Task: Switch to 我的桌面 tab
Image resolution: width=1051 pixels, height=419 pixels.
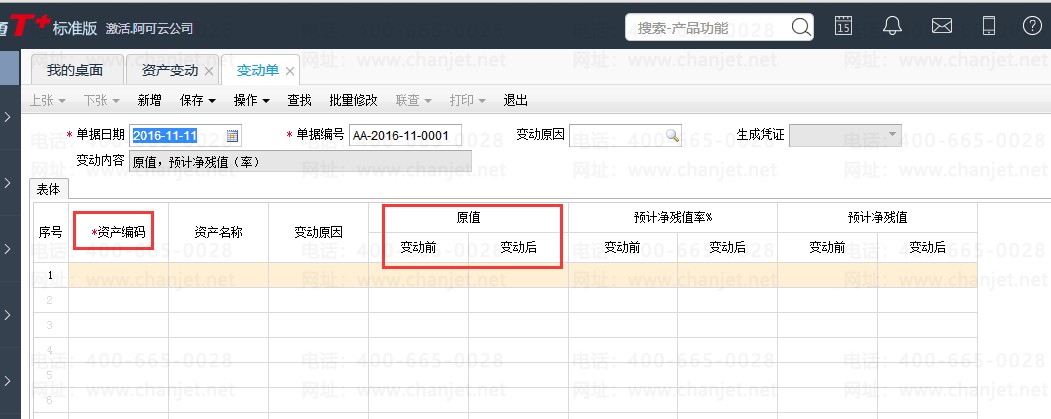Action: pos(75,70)
